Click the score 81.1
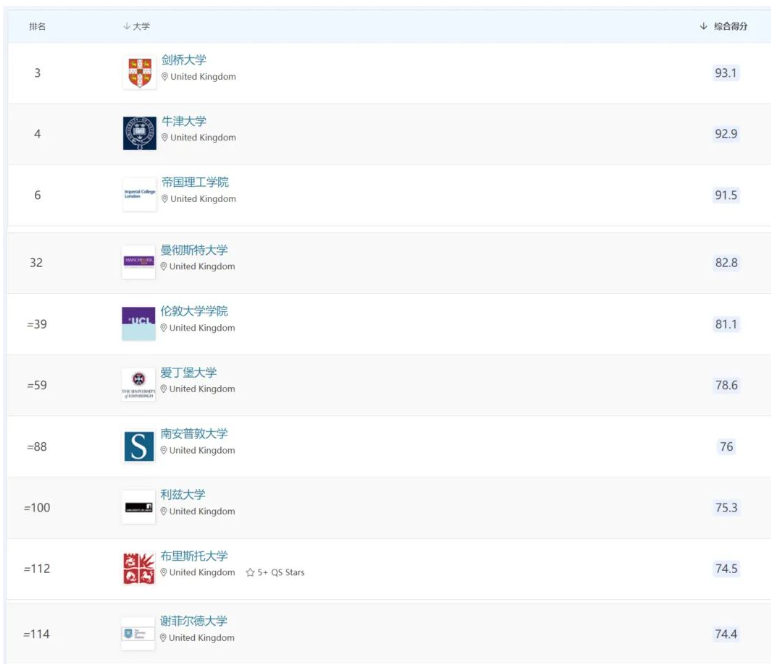Screen dimensions: 771x664 [x=726, y=324]
